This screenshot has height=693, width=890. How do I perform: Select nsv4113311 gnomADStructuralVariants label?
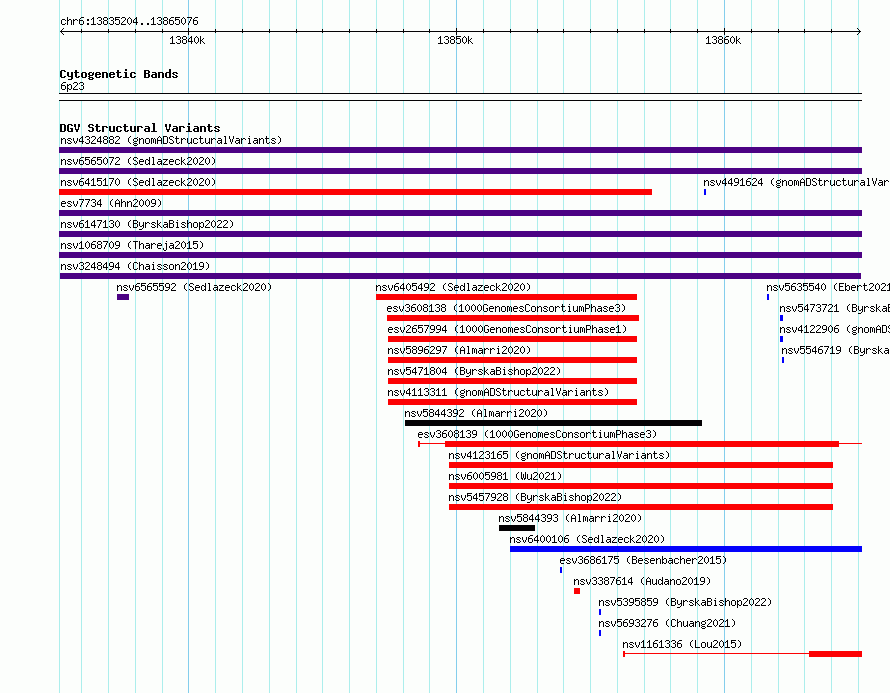pos(498,392)
